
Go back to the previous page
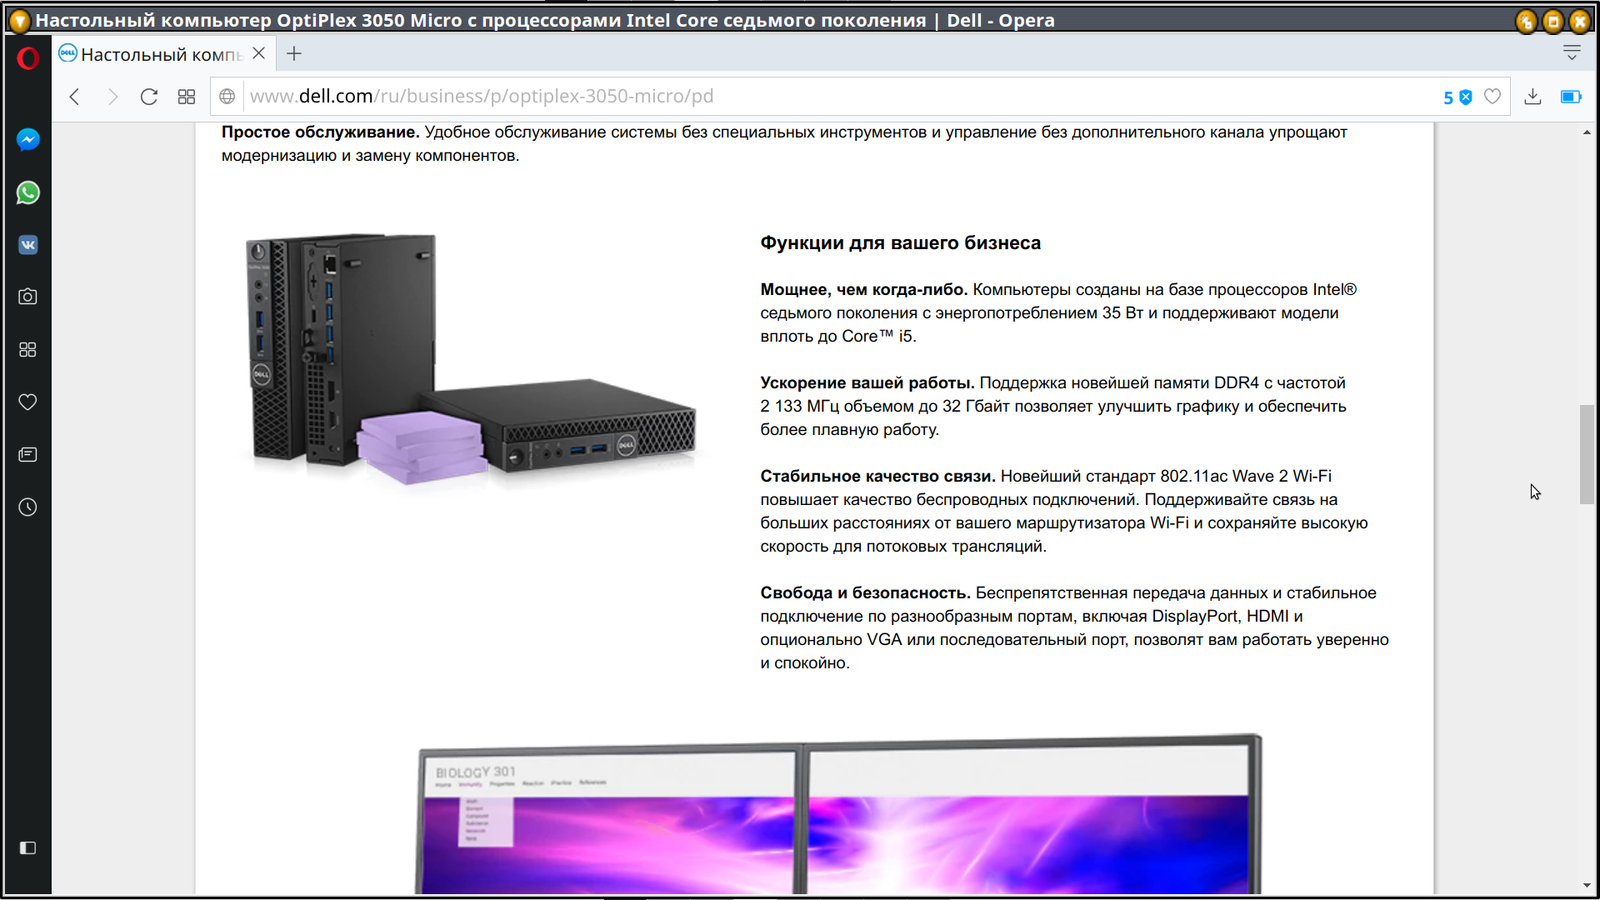point(75,96)
